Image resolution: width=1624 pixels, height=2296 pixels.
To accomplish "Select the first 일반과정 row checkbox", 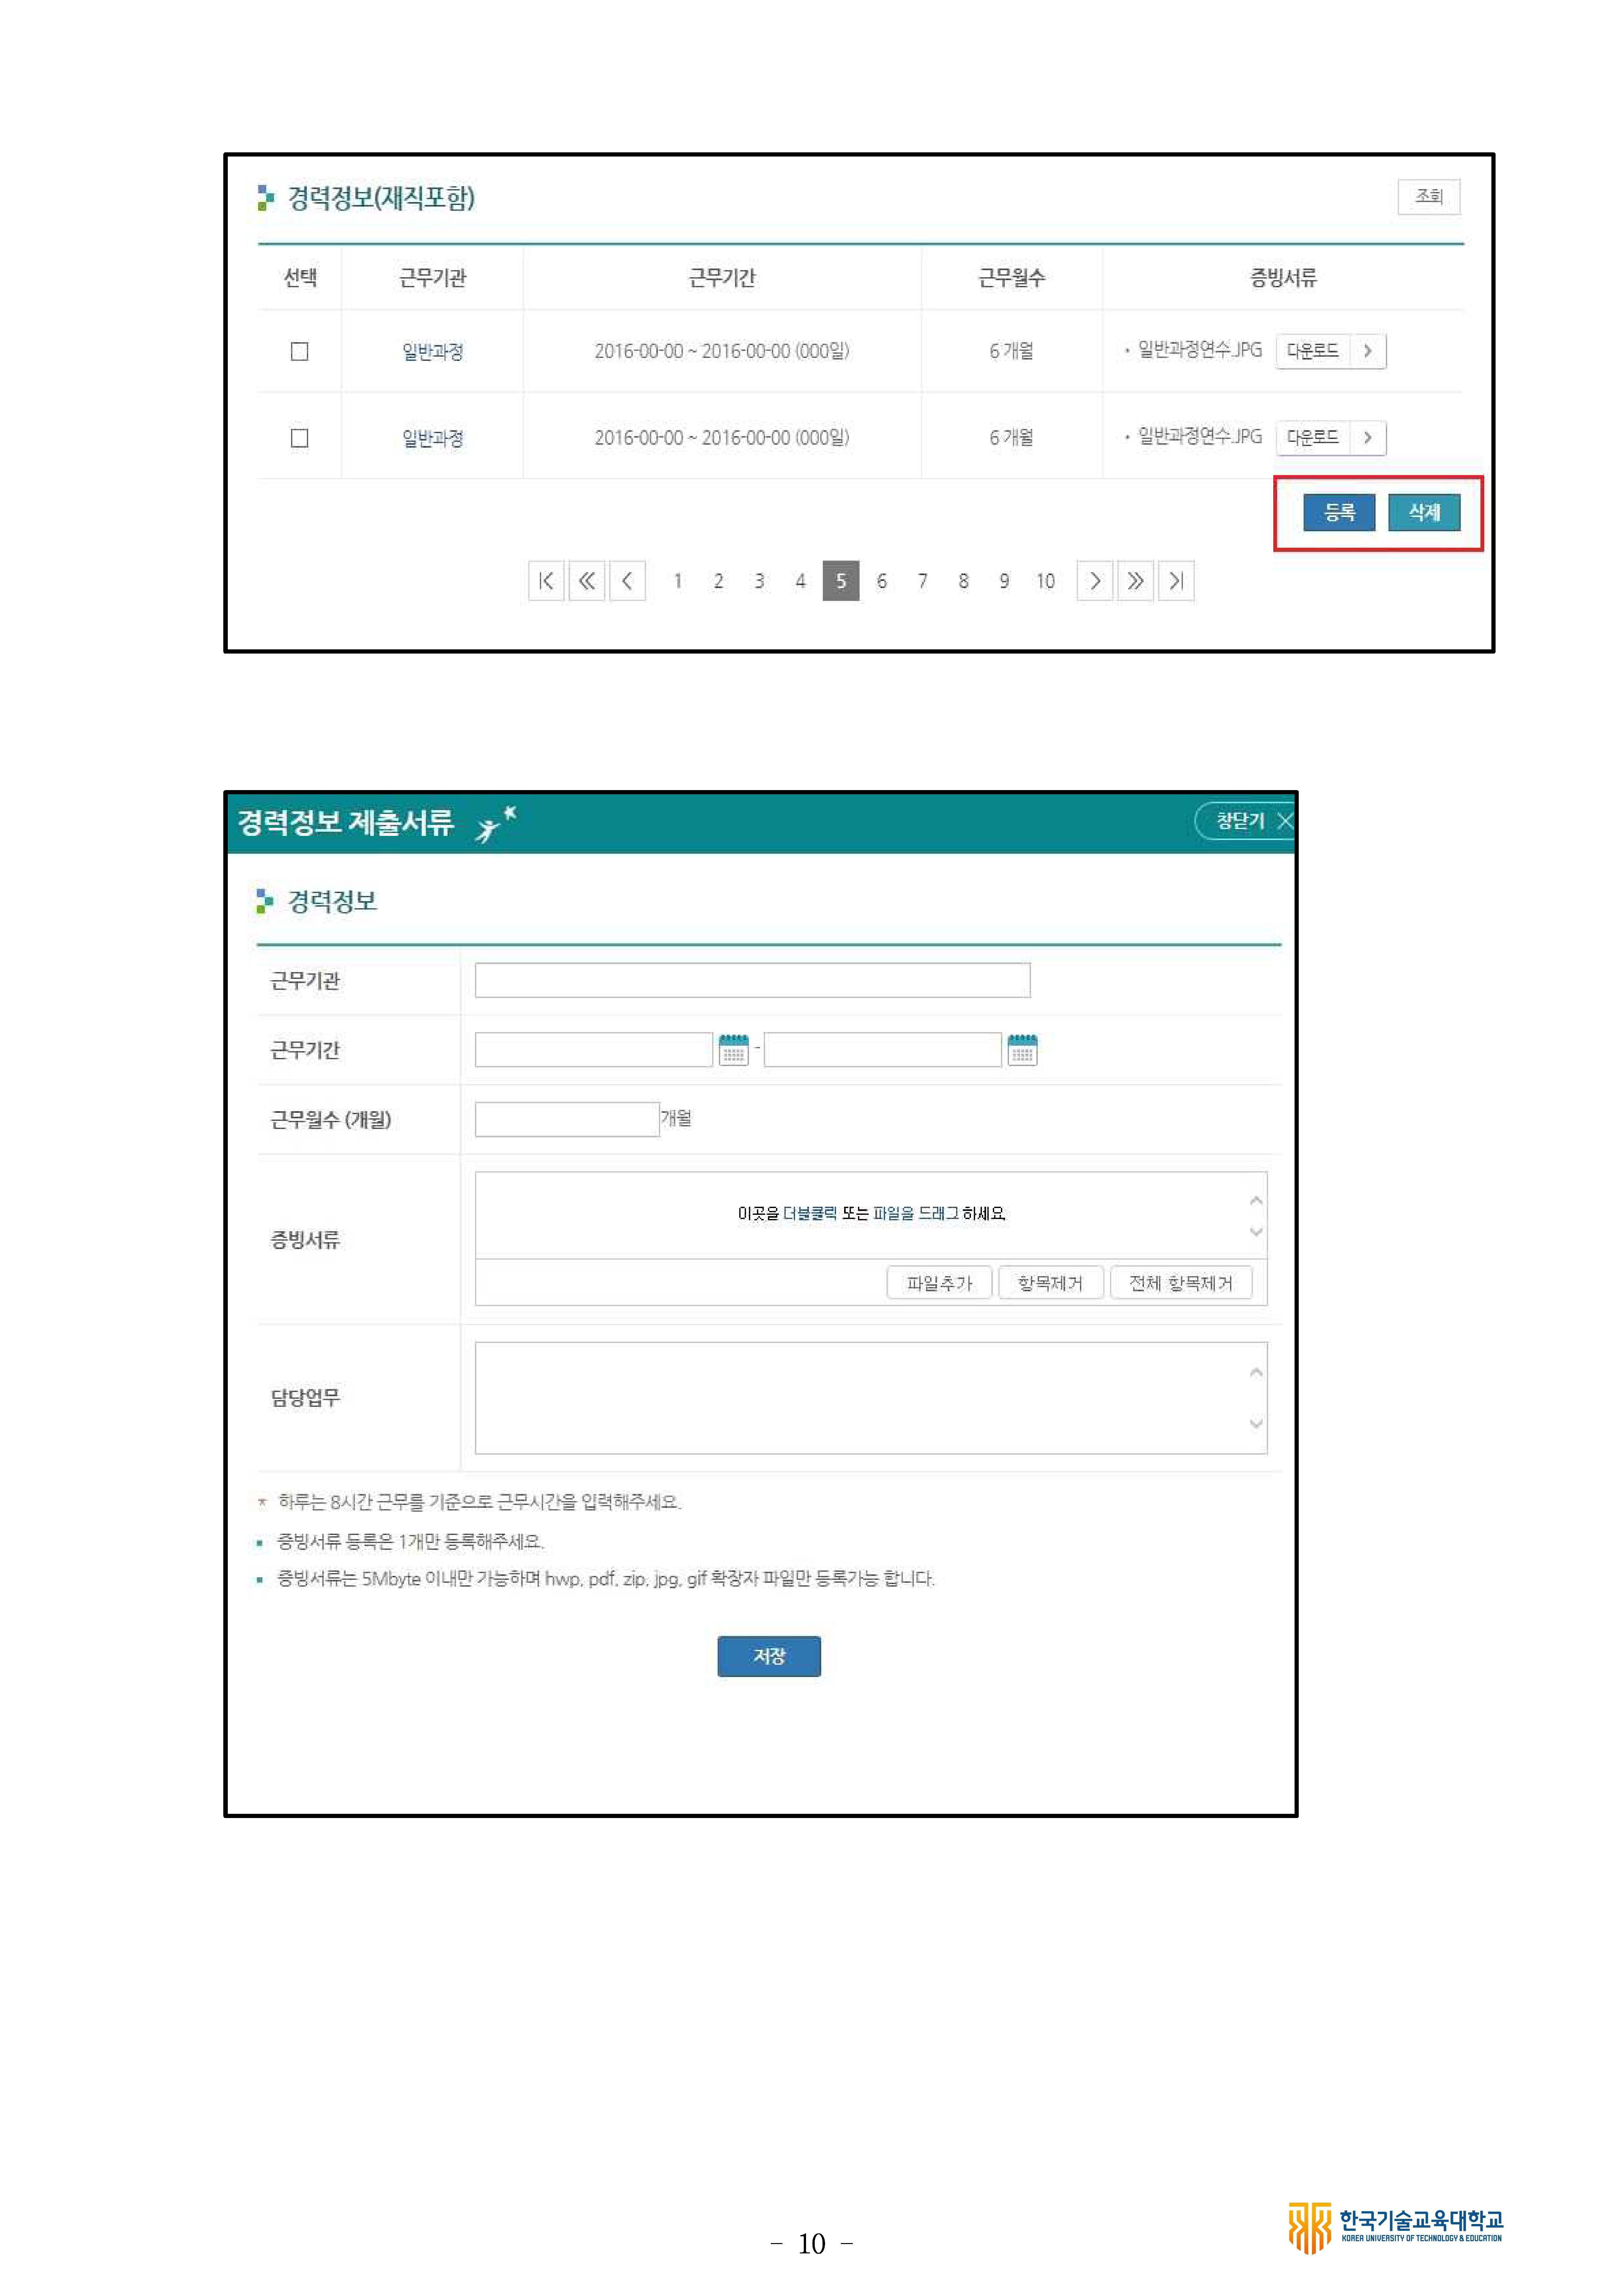I will click(x=299, y=351).
